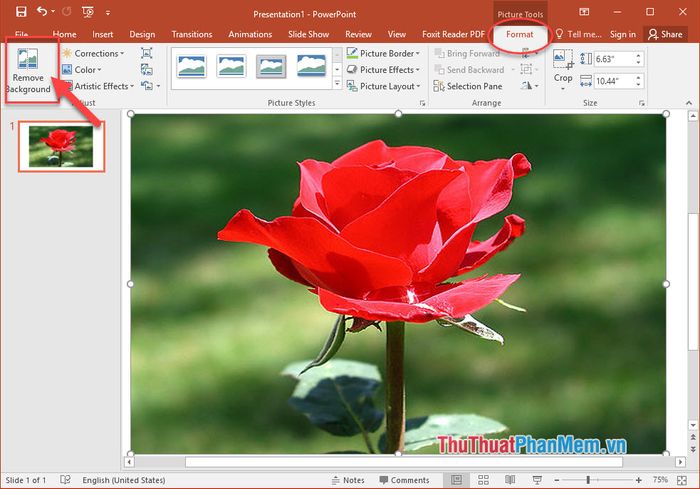The image size is (700, 489).
Task: Open the Home tab
Action: (64, 34)
